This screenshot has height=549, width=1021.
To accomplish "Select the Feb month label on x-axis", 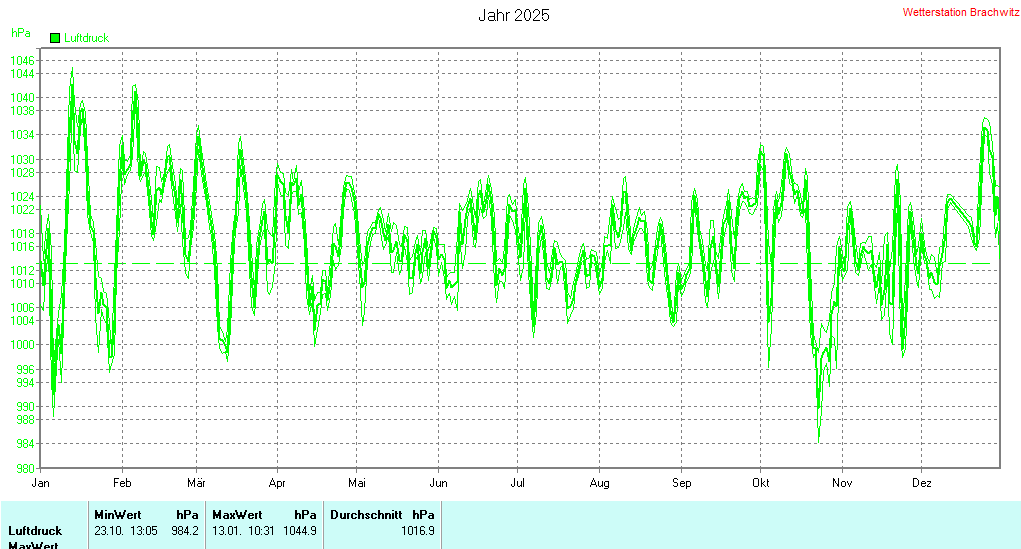I will coord(122,483).
